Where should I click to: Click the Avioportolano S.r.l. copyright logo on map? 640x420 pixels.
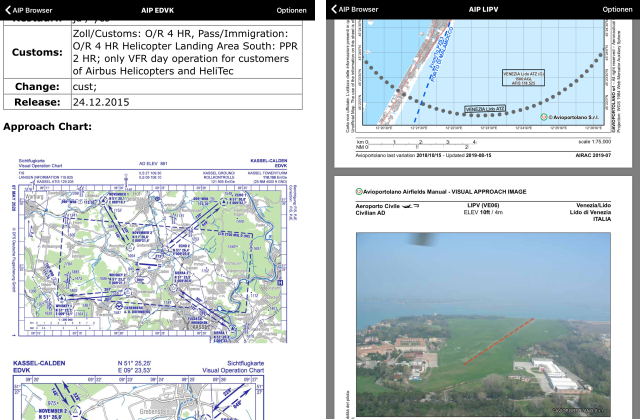click(x=545, y=117)
